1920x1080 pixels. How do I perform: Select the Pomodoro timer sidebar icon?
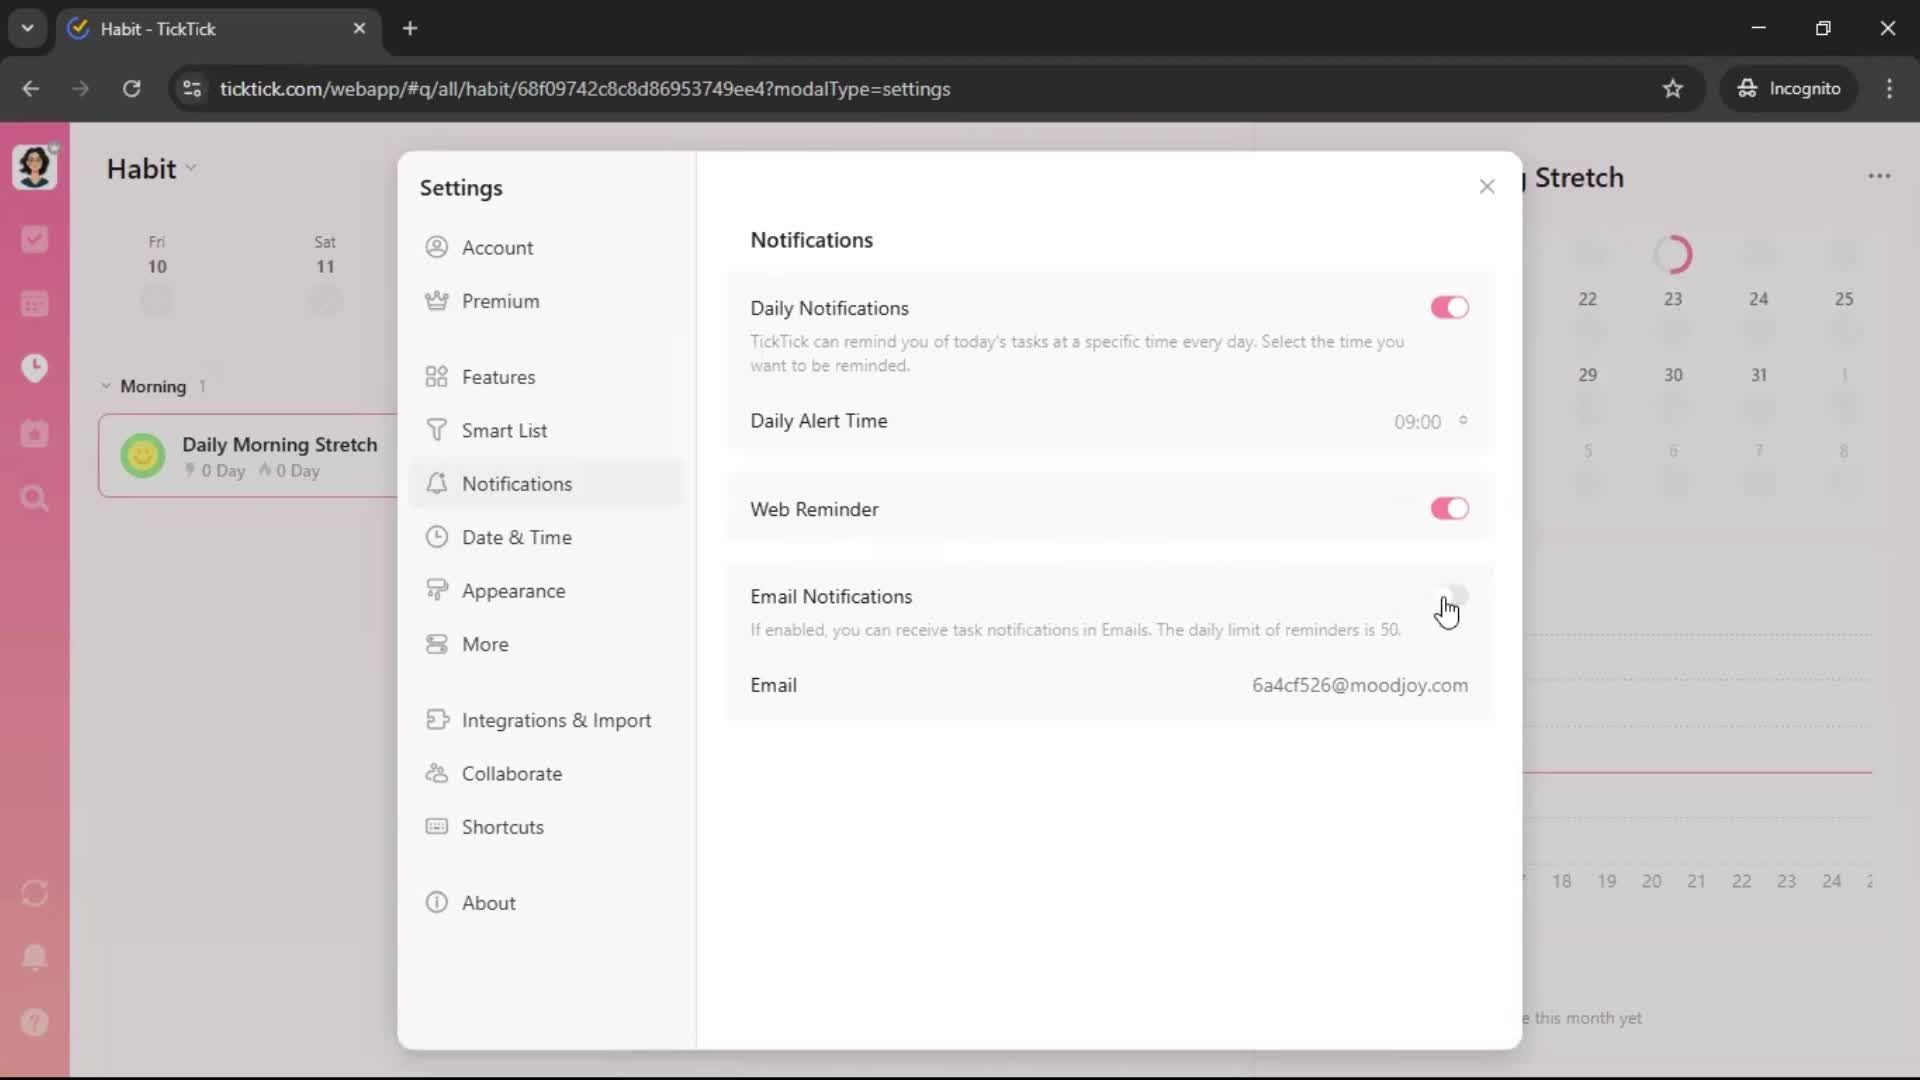[35, 368]
